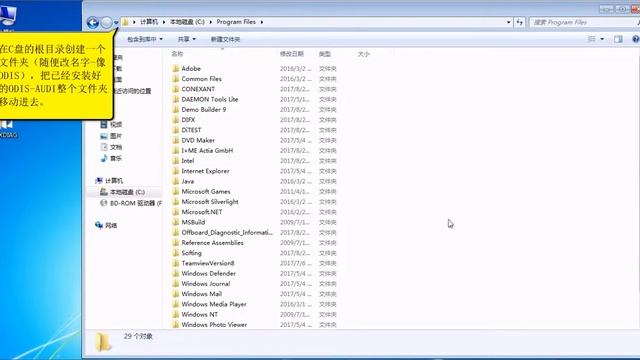This screenshot has height=360, width=640.
Task: Select the Windows Mail folder name
Action: click(202, 294)
